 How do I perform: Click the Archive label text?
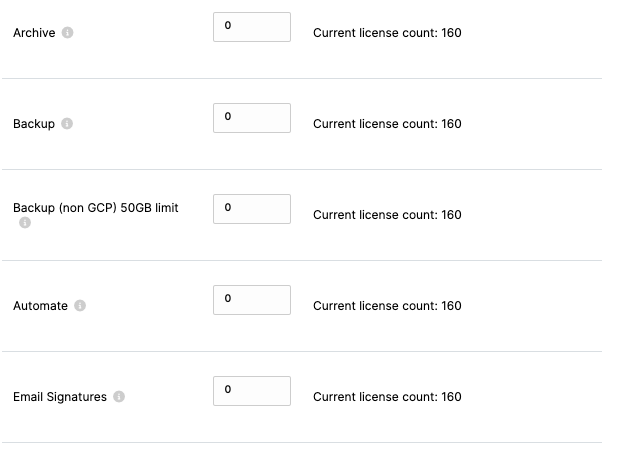click(x=34, y=33)
